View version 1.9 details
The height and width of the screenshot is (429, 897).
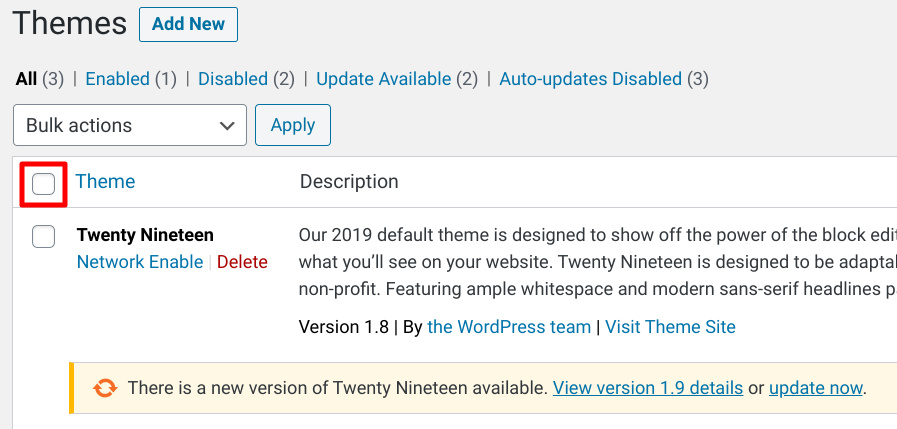648,388
